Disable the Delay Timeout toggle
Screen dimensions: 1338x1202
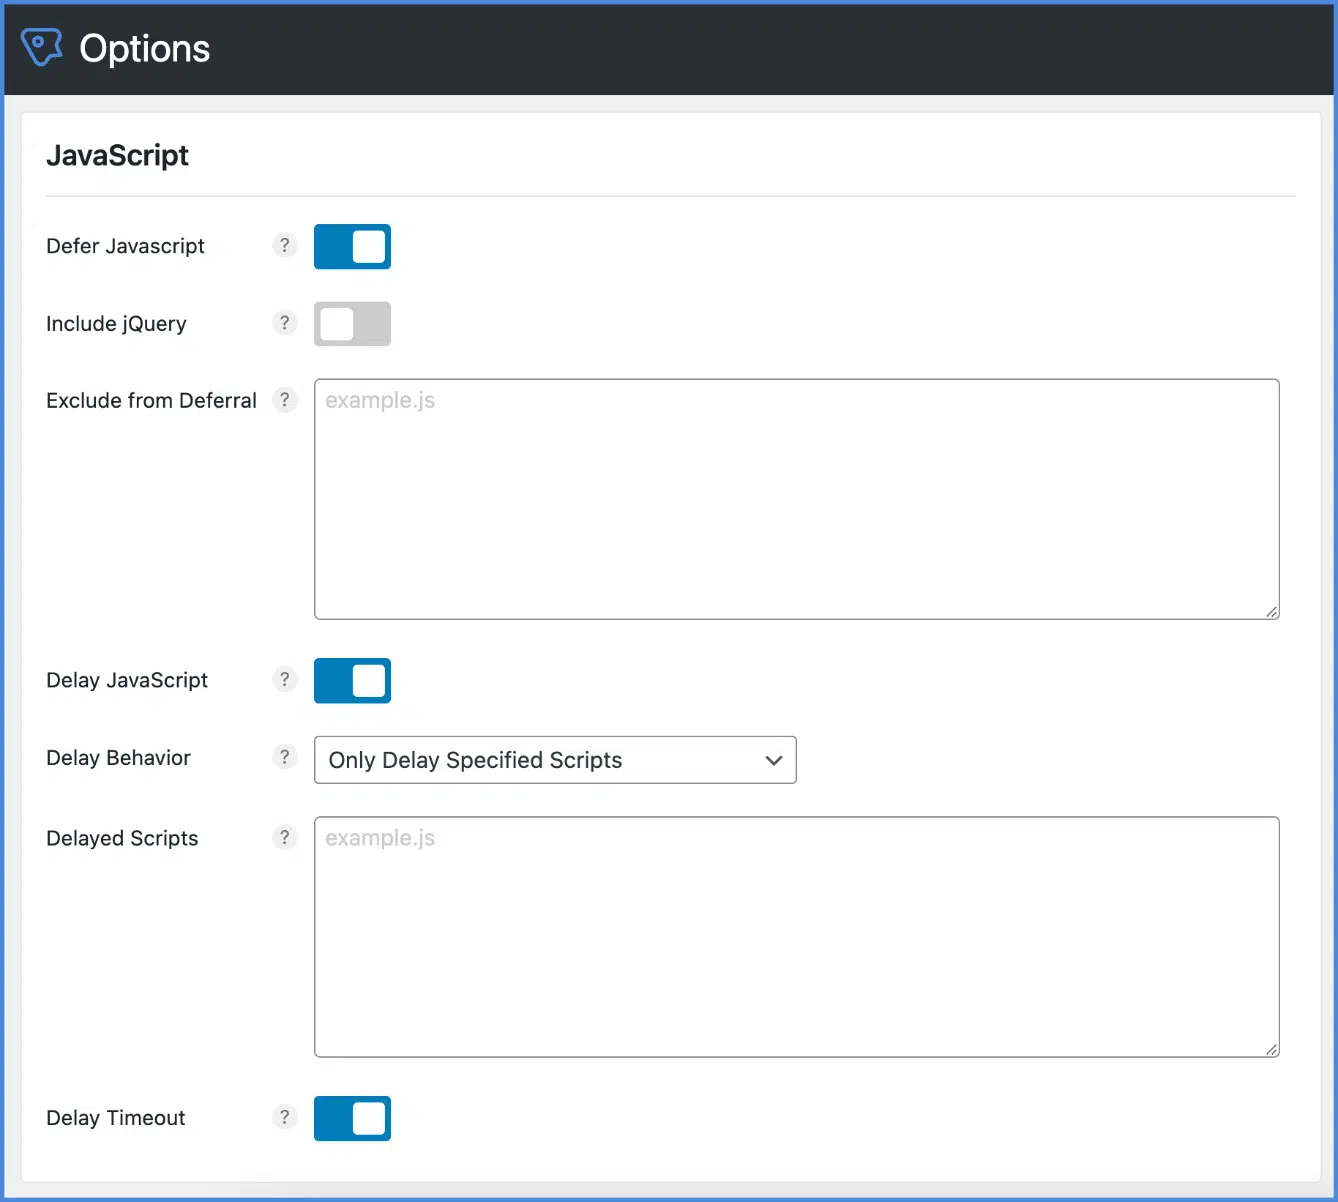pyautogui.click(x=352, y=1118)
